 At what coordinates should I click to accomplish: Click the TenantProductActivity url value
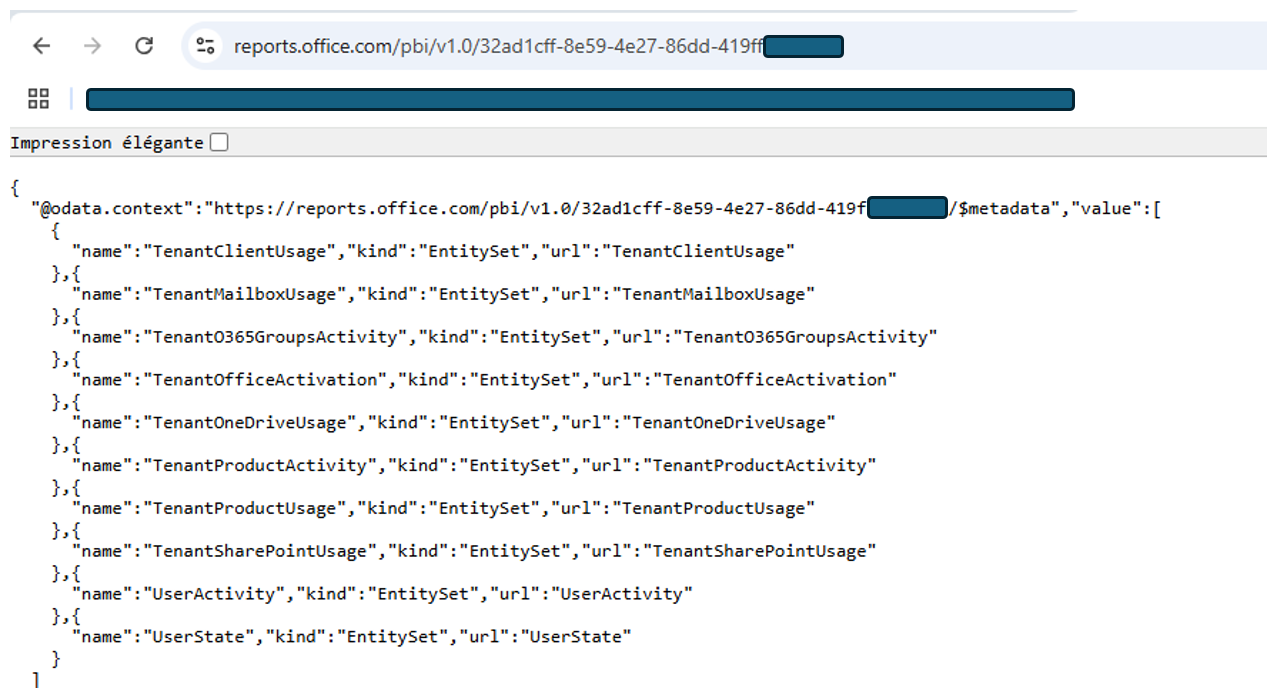[x=759, y=466]
